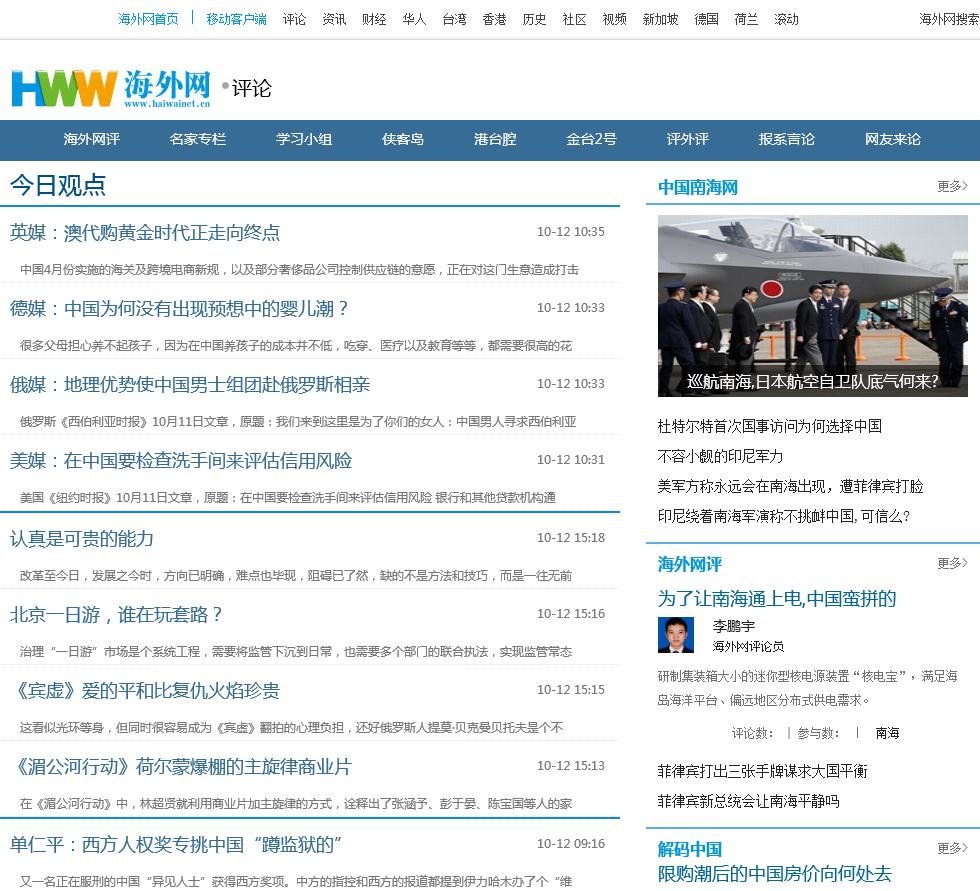Screen dimensions: 980x891
Task: Open article 英媒：澳代购黄金时代正走向终点
Action: [x=145, y=232]
